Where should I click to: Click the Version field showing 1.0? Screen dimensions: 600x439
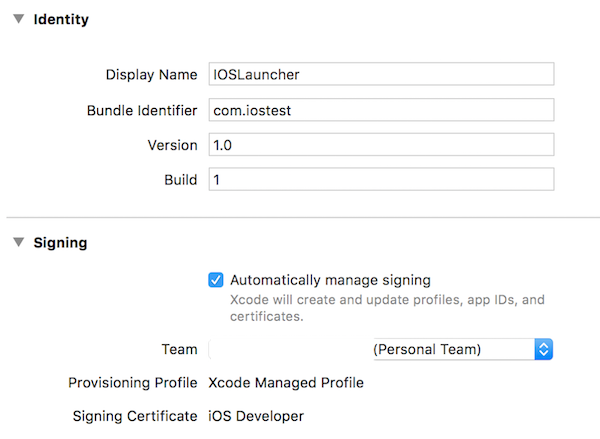coord(381,145)
